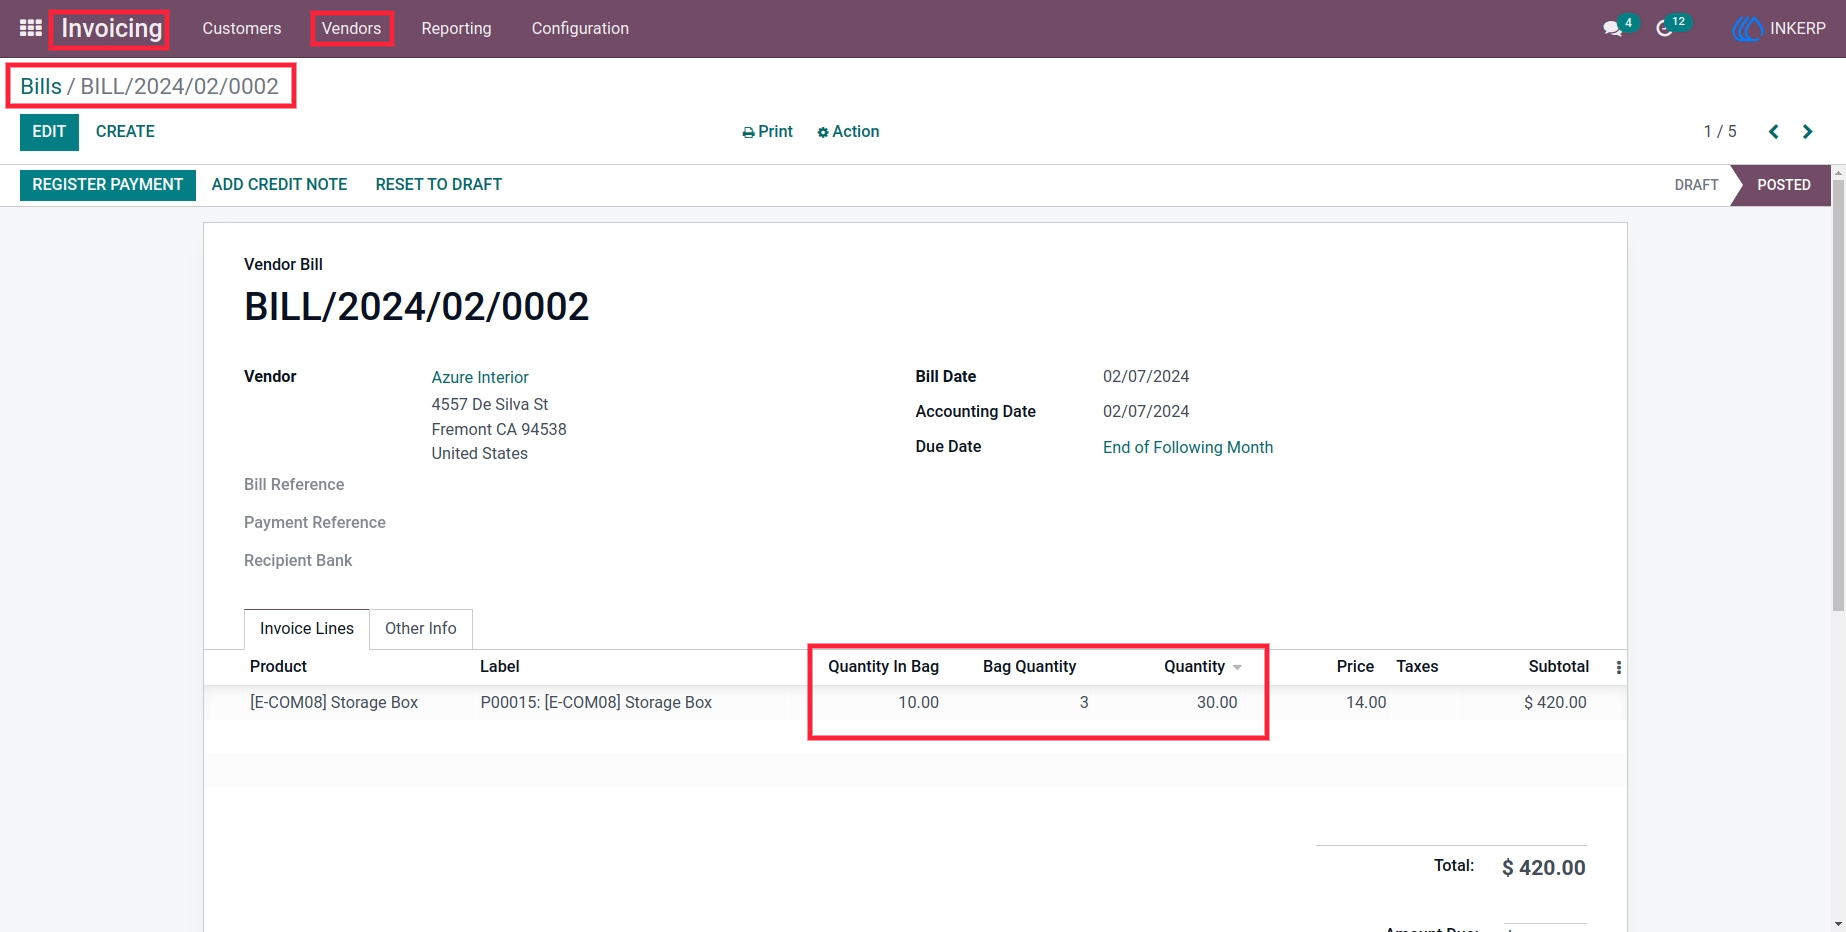This screenshot has height=932, width=1846.
Task: Click Bag Quantity value 3
Action: tap(1084, 703)
